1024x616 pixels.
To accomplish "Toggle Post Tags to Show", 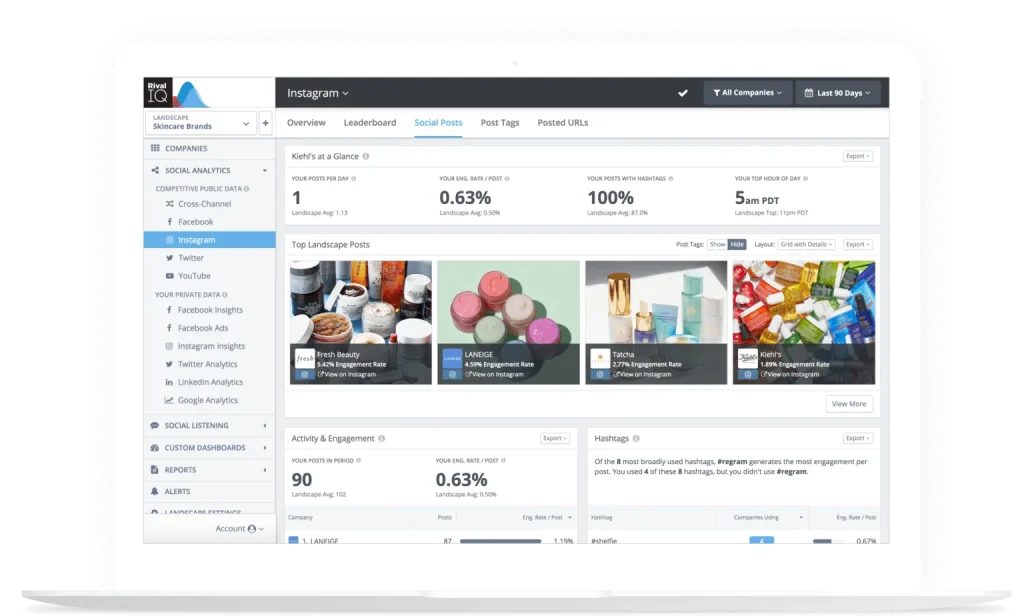I will (x=717, y=244).
